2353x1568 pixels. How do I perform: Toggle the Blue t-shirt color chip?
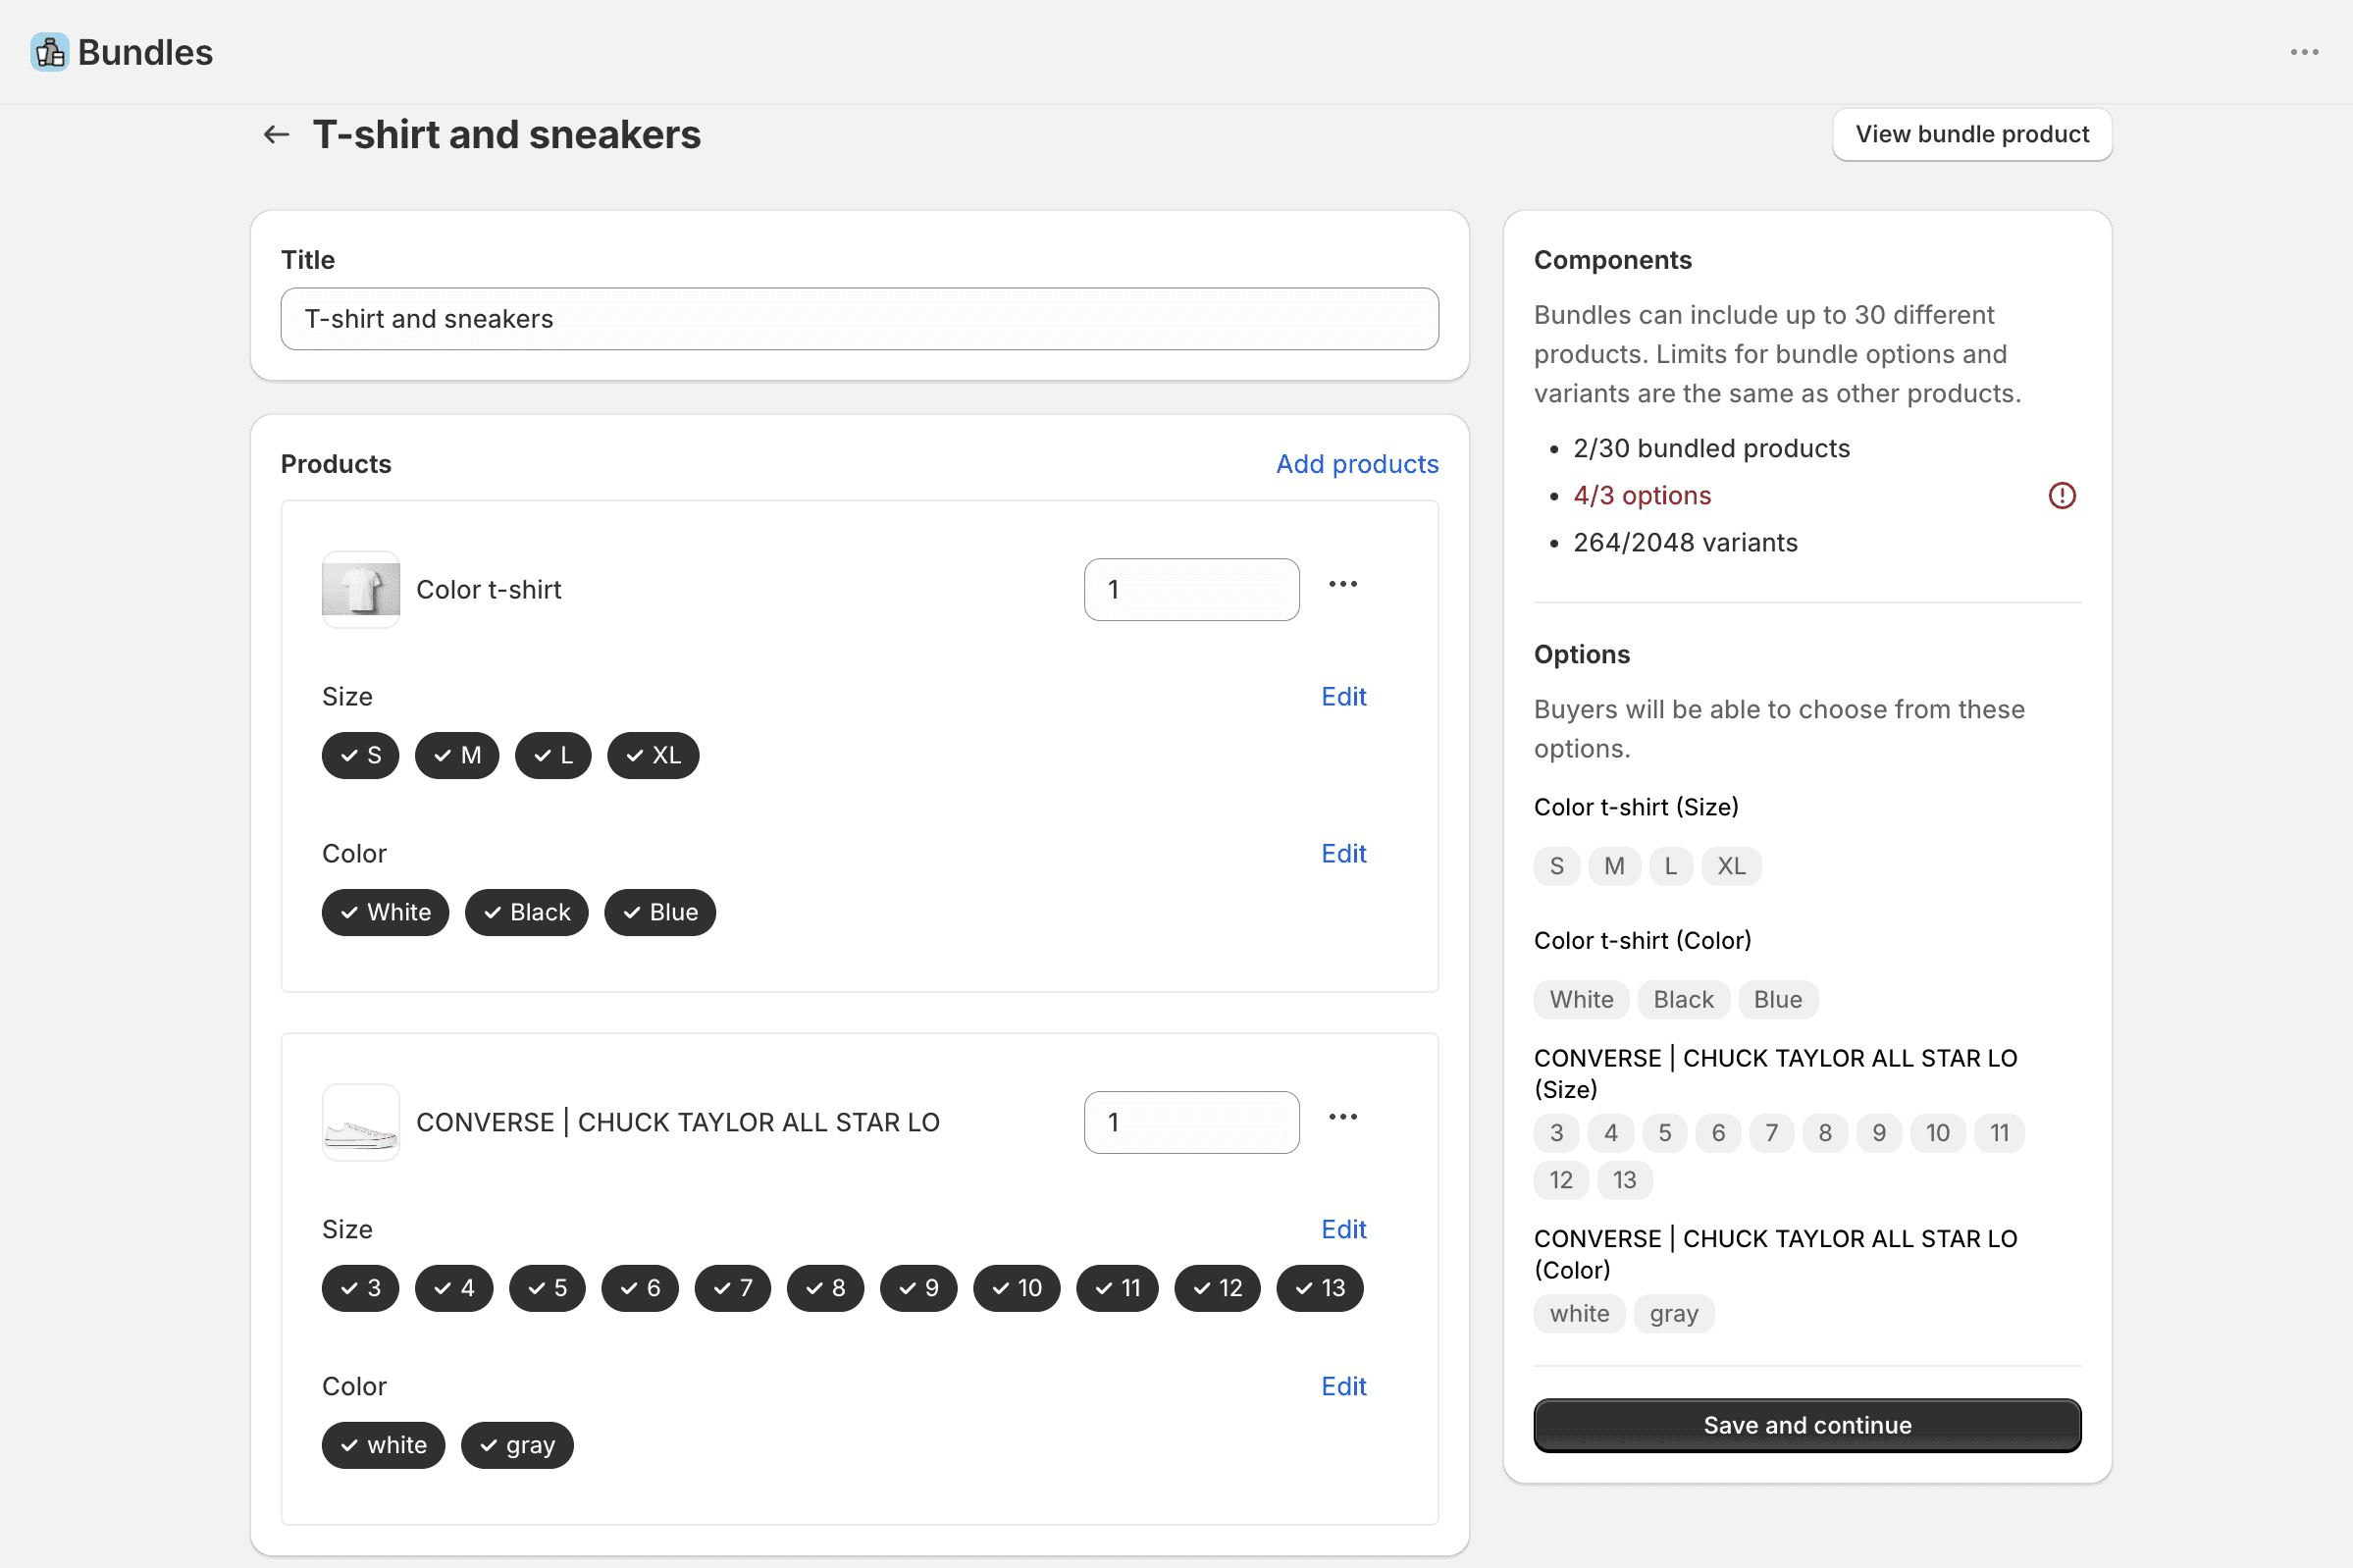[660, 912]
